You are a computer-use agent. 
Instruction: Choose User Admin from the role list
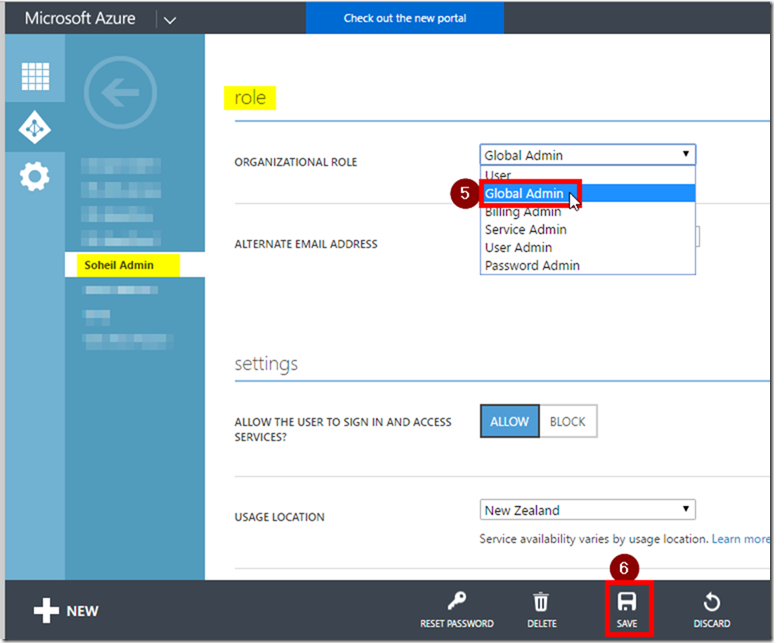587,247
